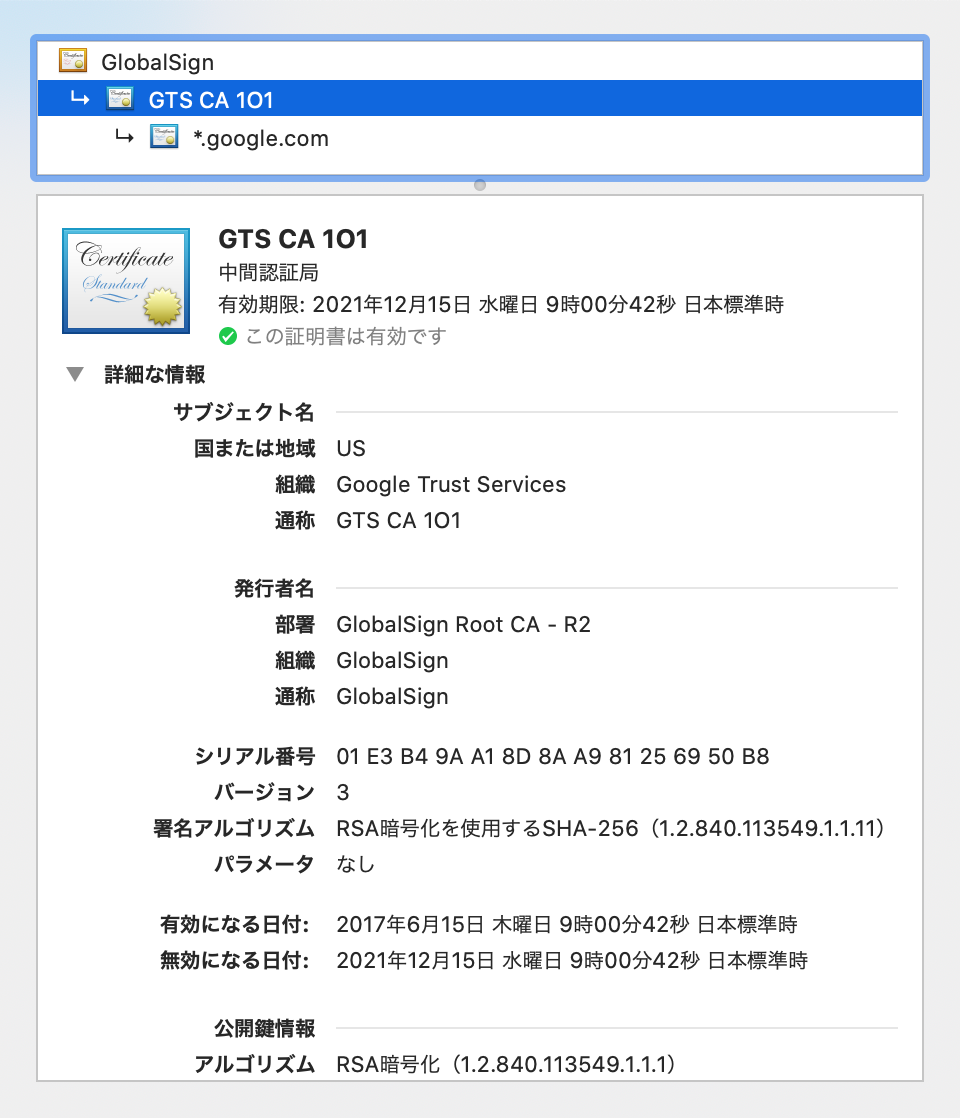The image size is (960, 1118).
Task: Click the 無効になる日付 2021年12月15日 value
Action: click(572, 960)
